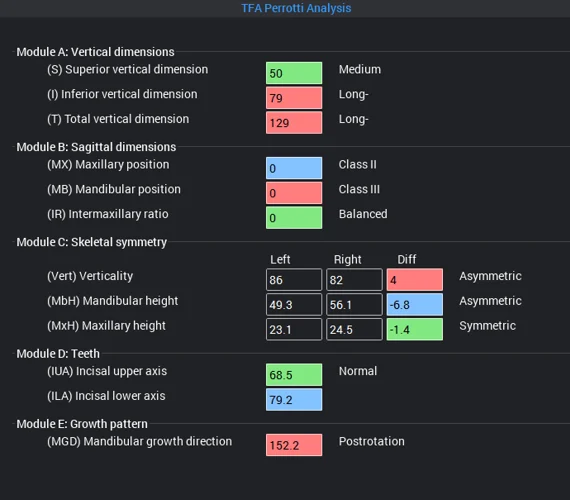Click the TFA Perrotti Analysis title

296,8
